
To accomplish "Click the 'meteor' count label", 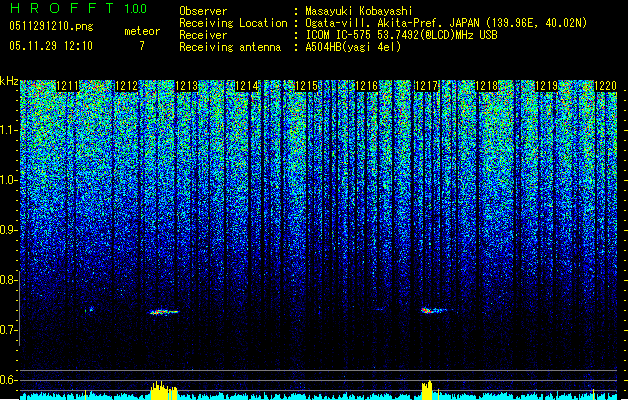I will tap(142, 31).
